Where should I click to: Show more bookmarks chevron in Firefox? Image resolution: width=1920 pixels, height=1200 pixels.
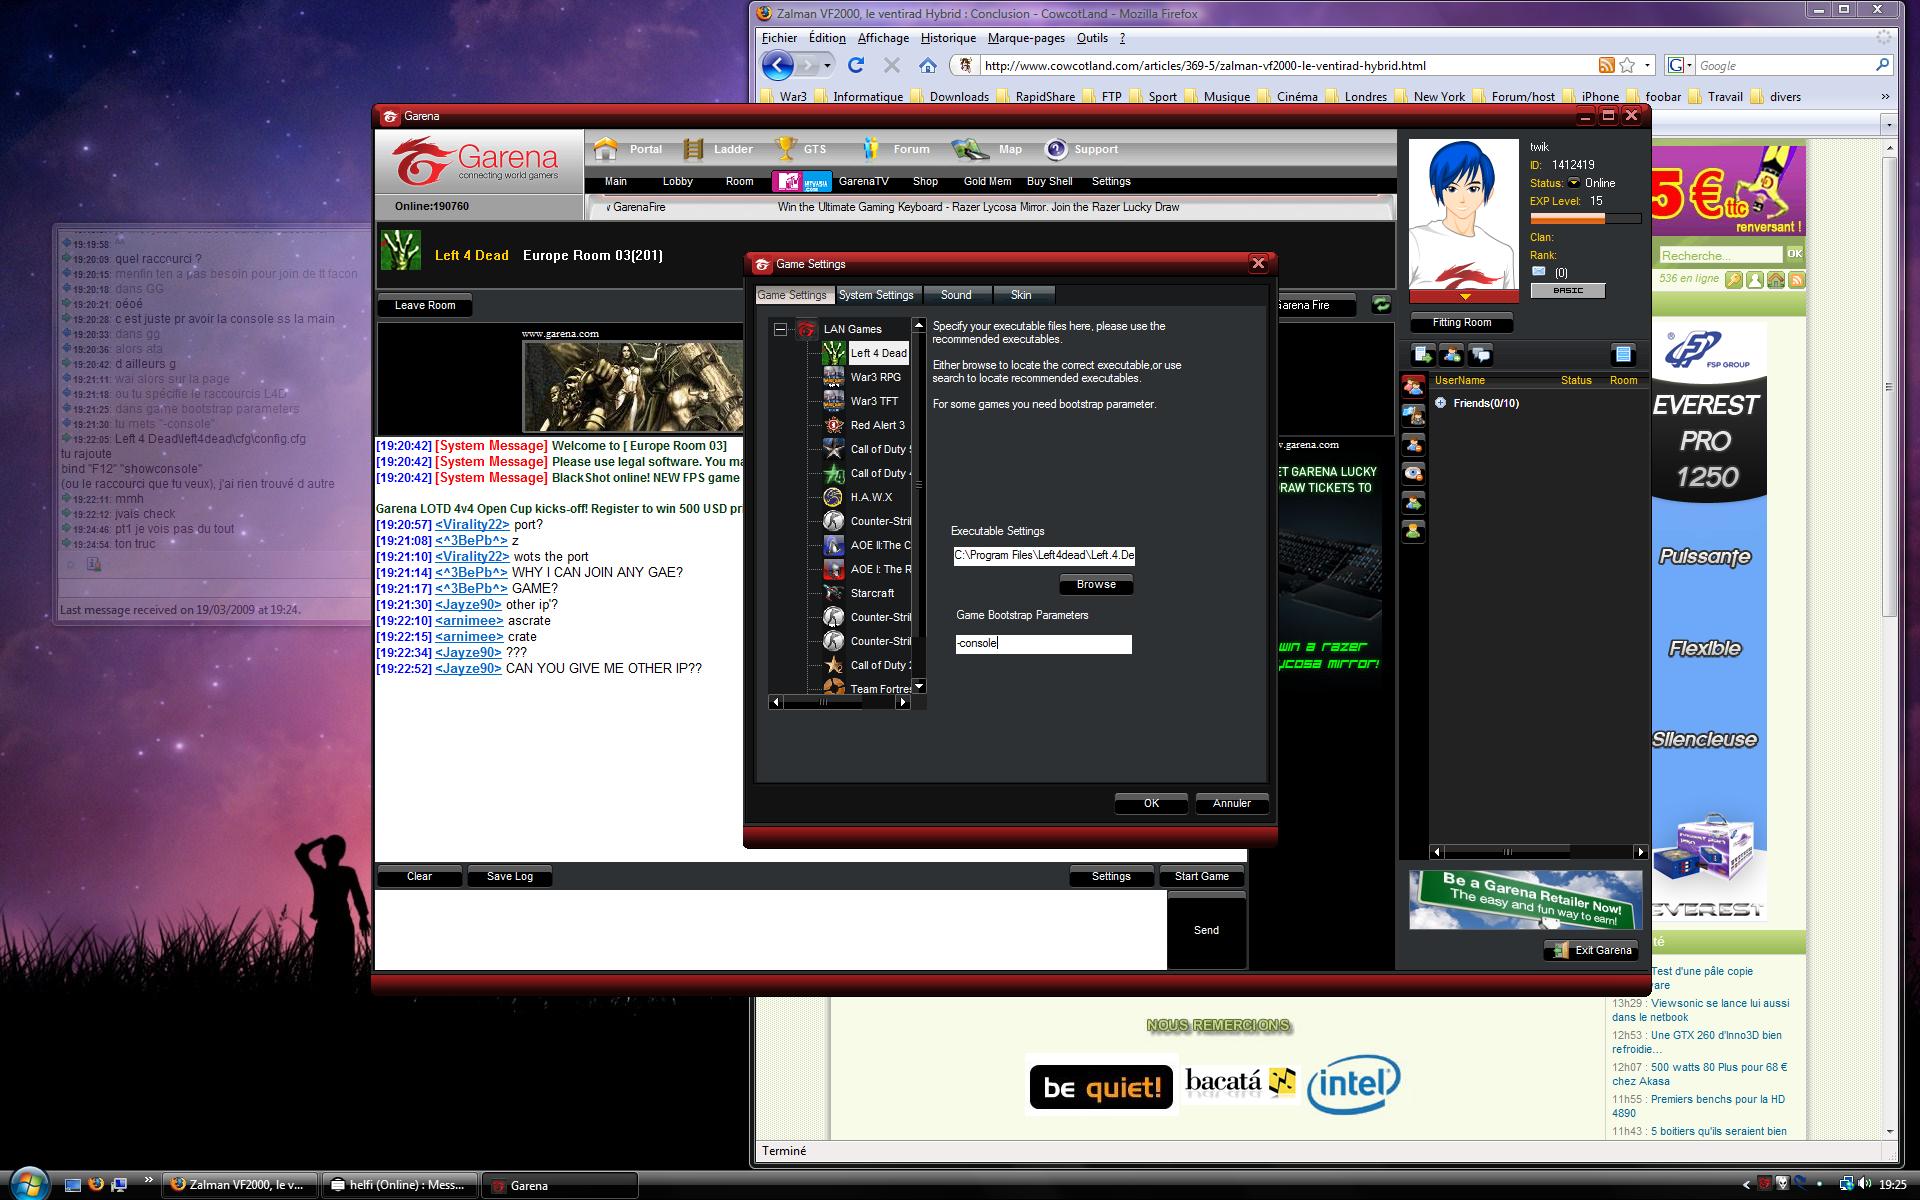coord(1885,97)
